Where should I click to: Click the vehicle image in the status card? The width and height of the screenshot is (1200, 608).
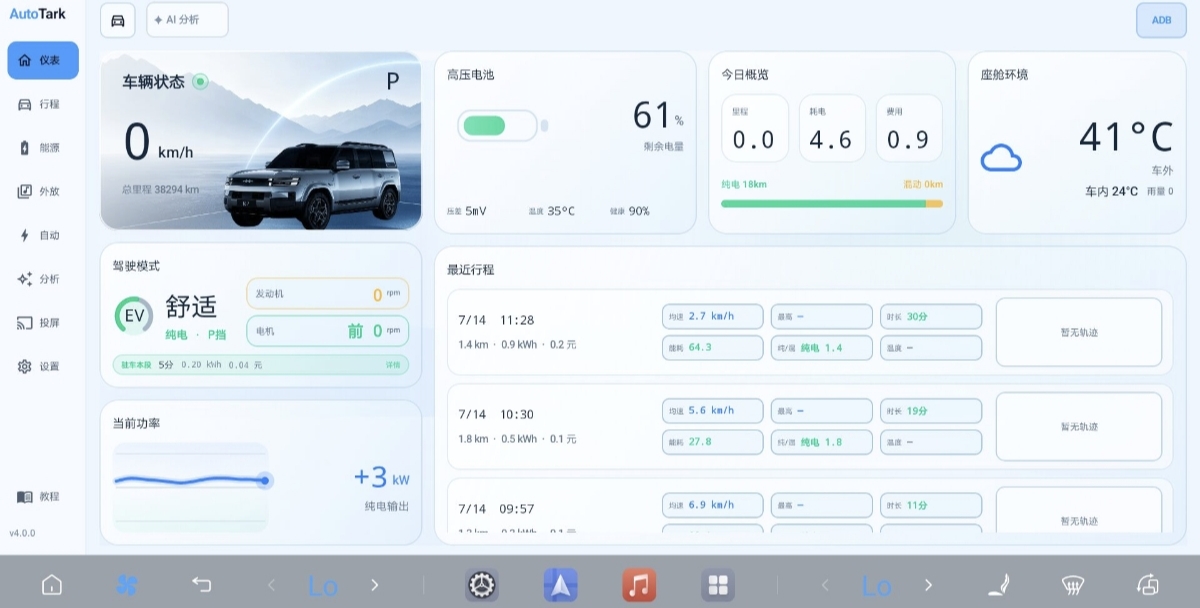312,183
